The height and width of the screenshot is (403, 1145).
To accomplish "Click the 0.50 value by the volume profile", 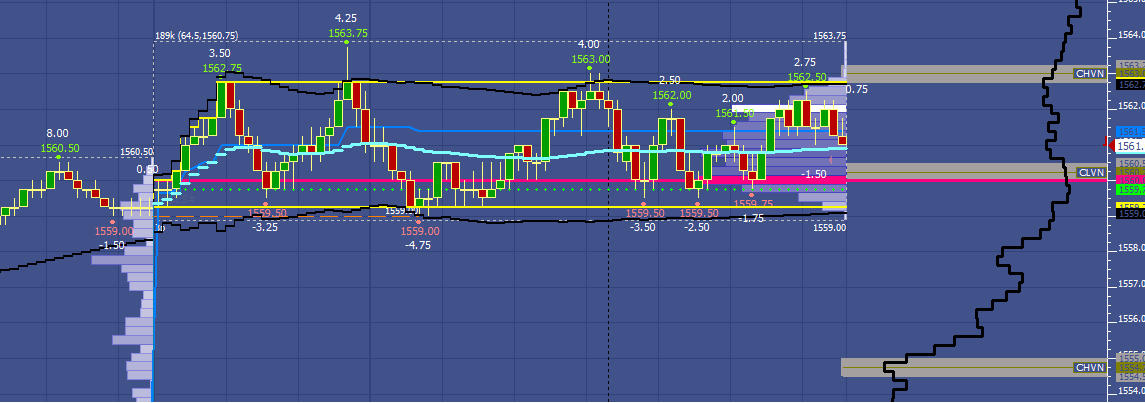I will point(148,169).
